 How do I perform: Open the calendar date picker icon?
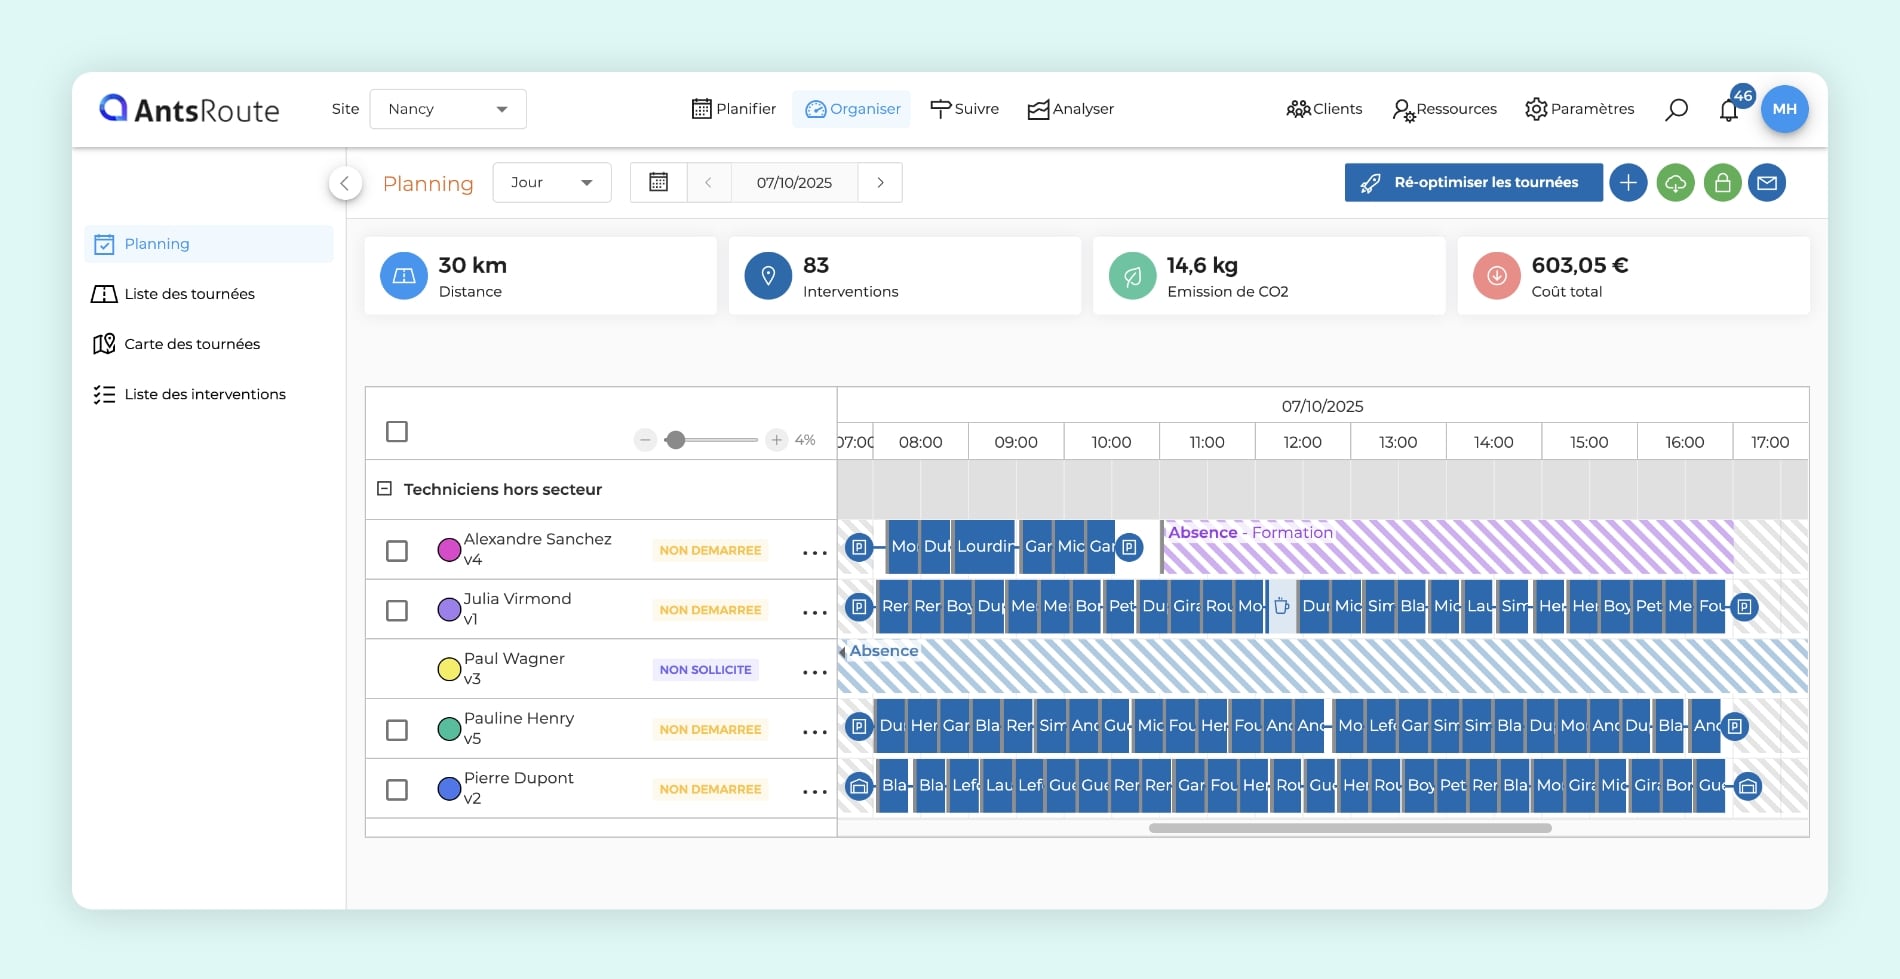658,183
